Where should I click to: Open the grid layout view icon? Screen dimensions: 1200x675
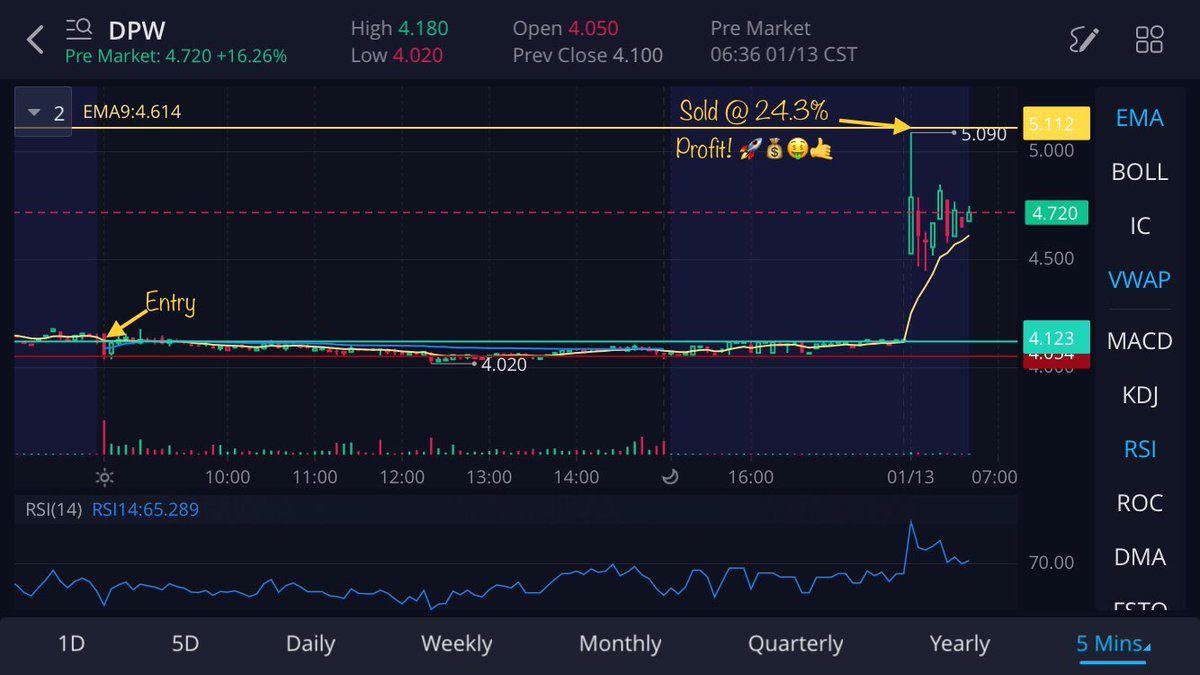pos(1149,40)
